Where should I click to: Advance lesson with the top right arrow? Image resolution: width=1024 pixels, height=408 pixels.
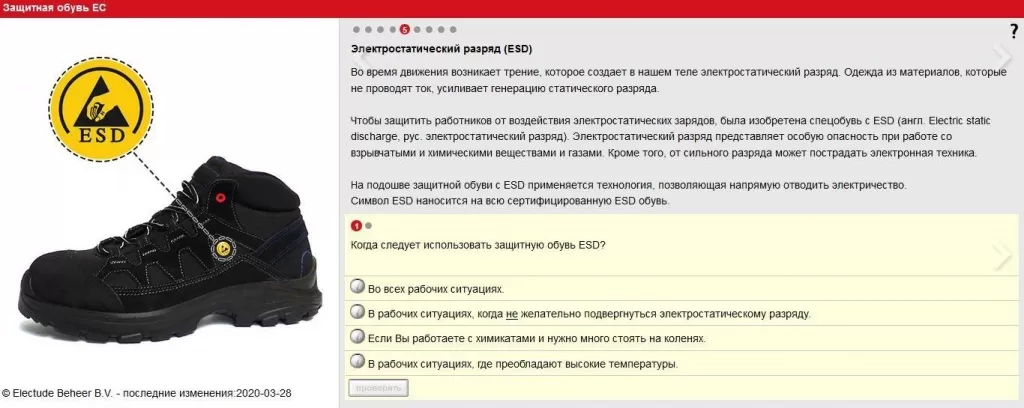[1002, 57]
